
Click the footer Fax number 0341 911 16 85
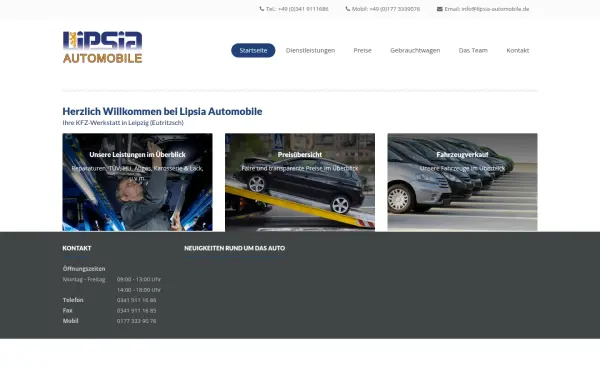136,310
